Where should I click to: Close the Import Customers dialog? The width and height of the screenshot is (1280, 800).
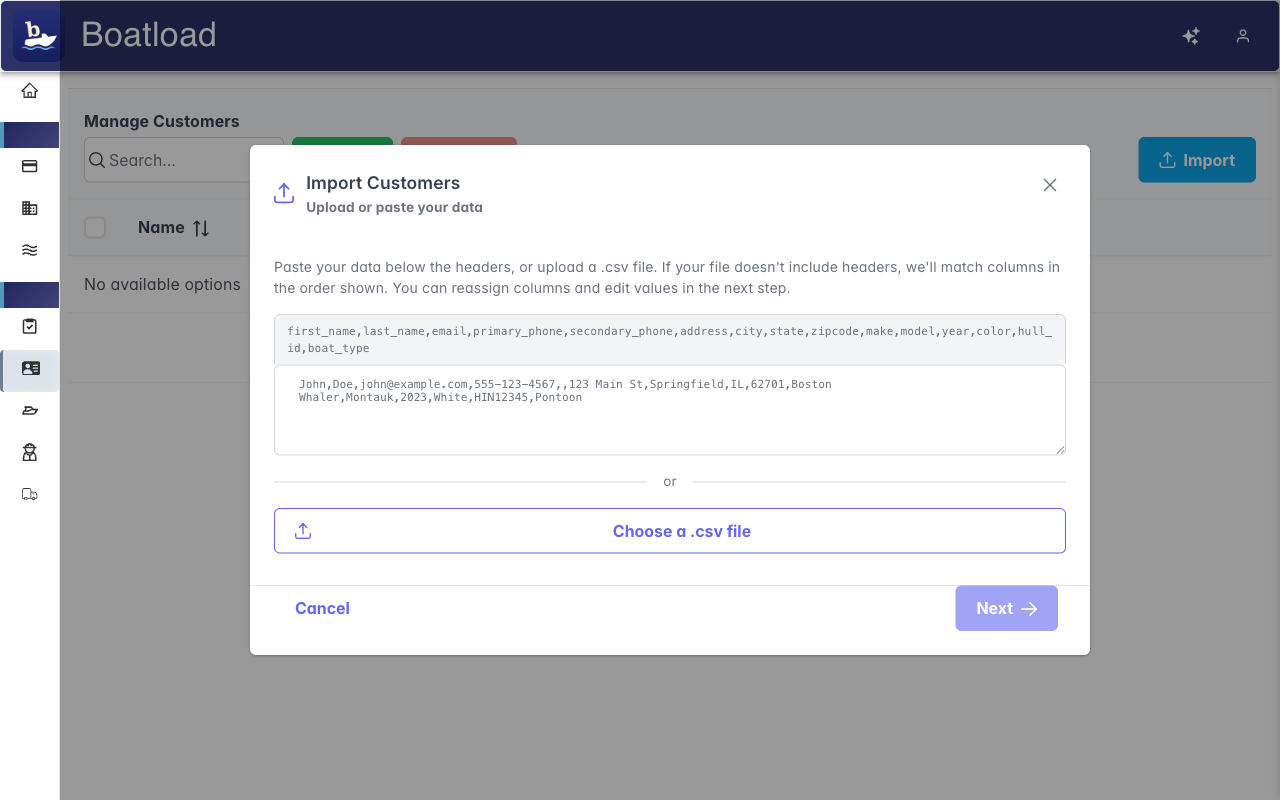click(1050, 185)
